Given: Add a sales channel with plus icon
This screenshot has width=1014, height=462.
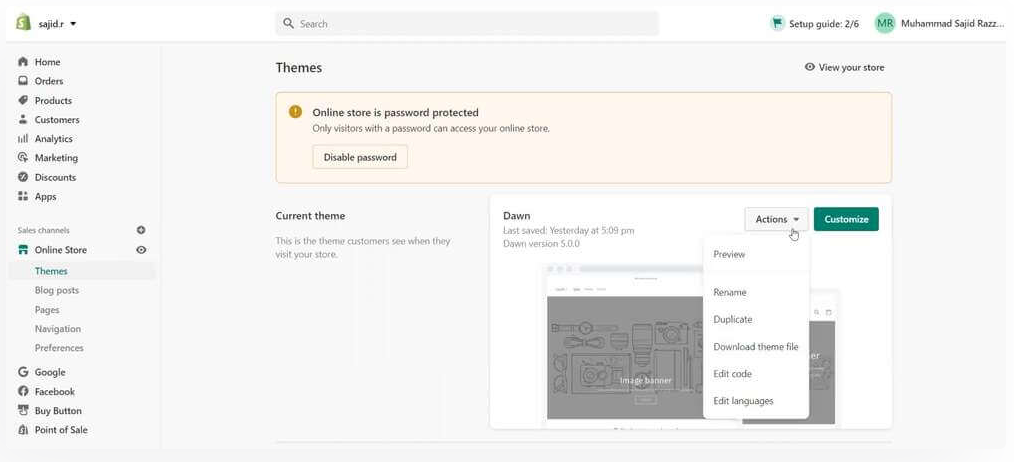Looking at the screenshot, I should [141, 230].
